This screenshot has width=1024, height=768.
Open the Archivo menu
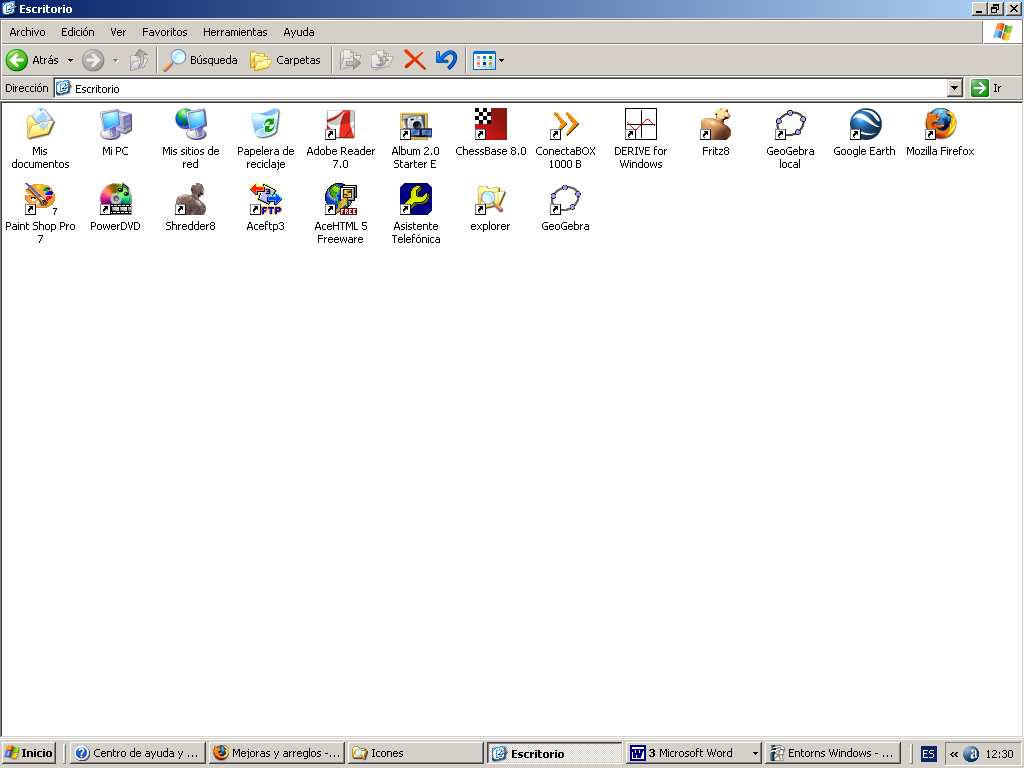27,32
